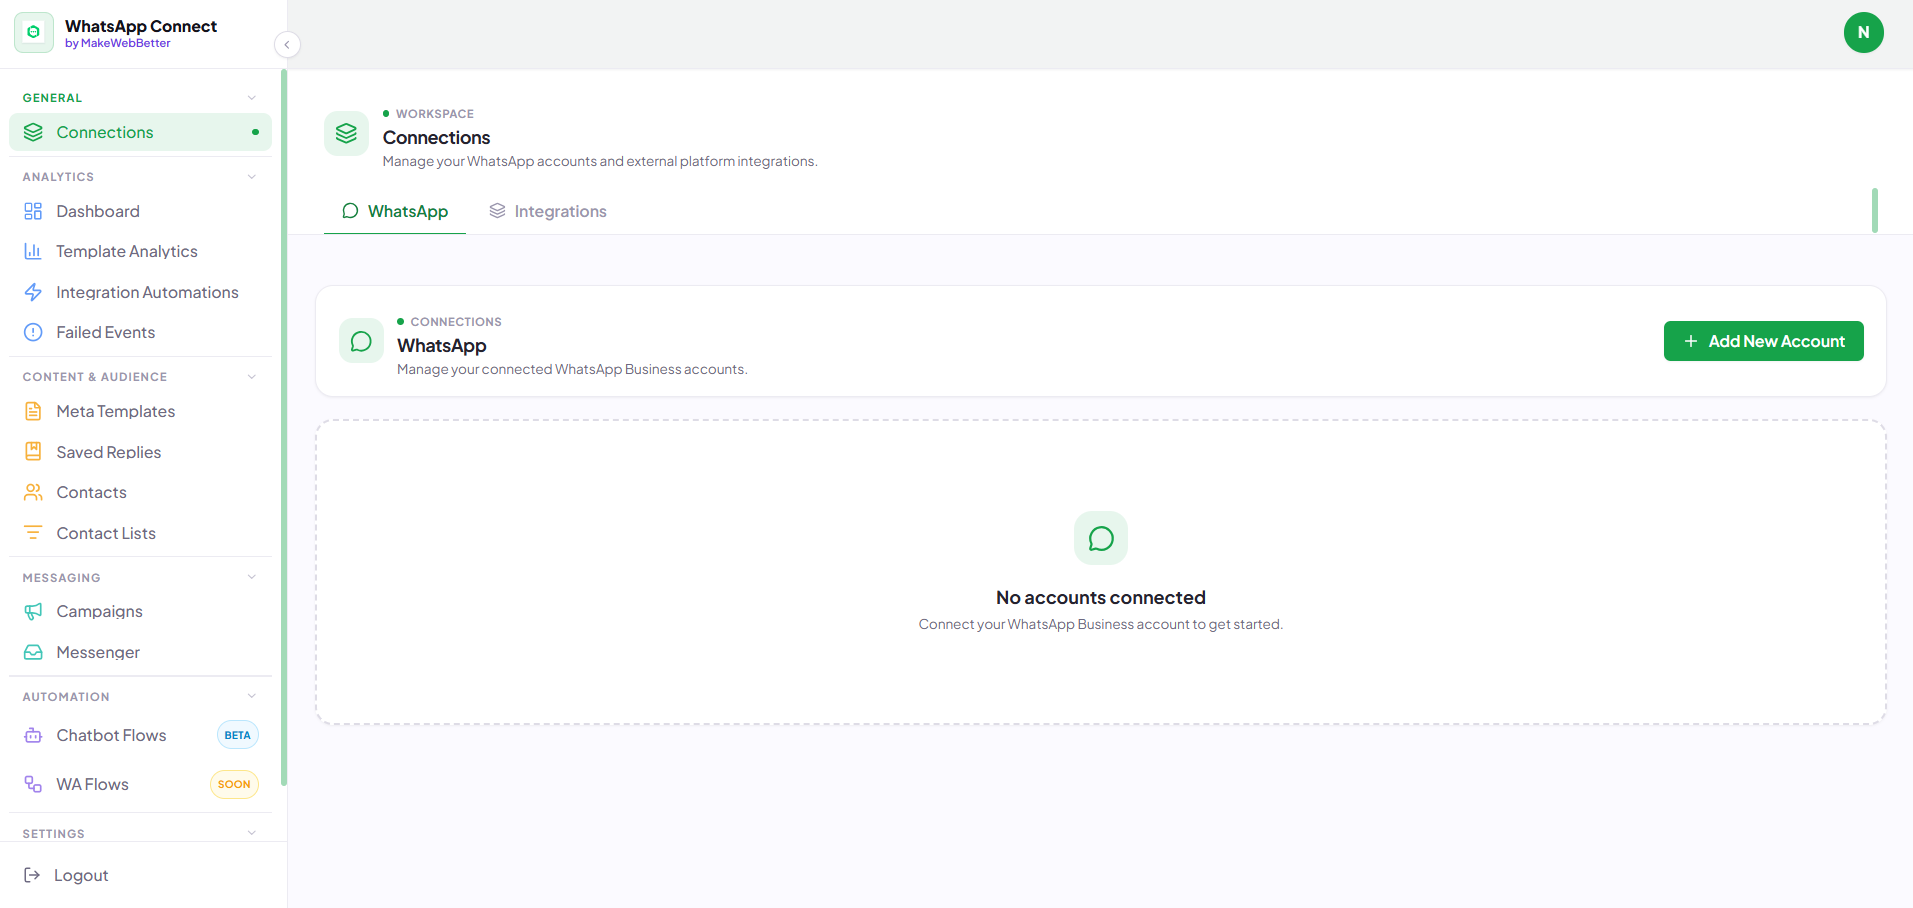Click the Dashboard grid icon
The image size is (1913, 908).
(33, 211)
